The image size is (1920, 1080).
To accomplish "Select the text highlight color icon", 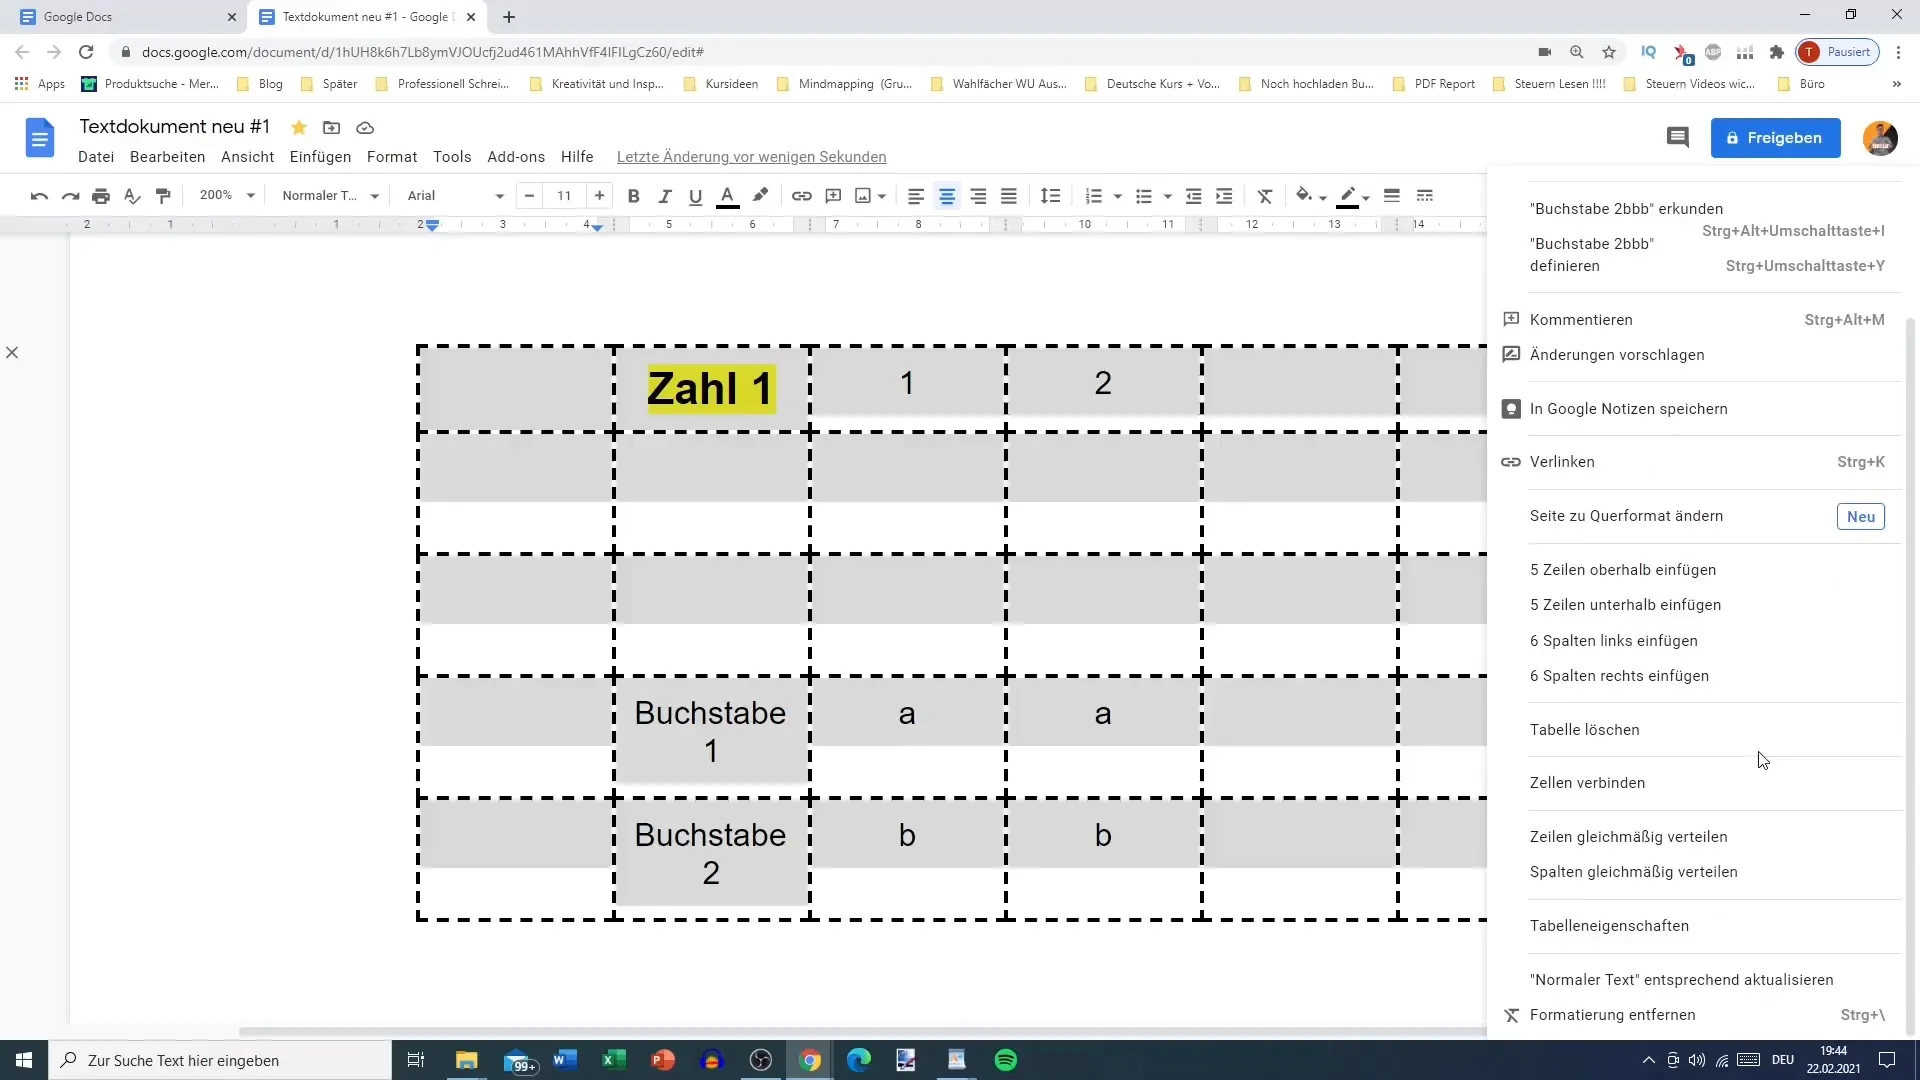I will pyautogui.click(x=760, y=195).
